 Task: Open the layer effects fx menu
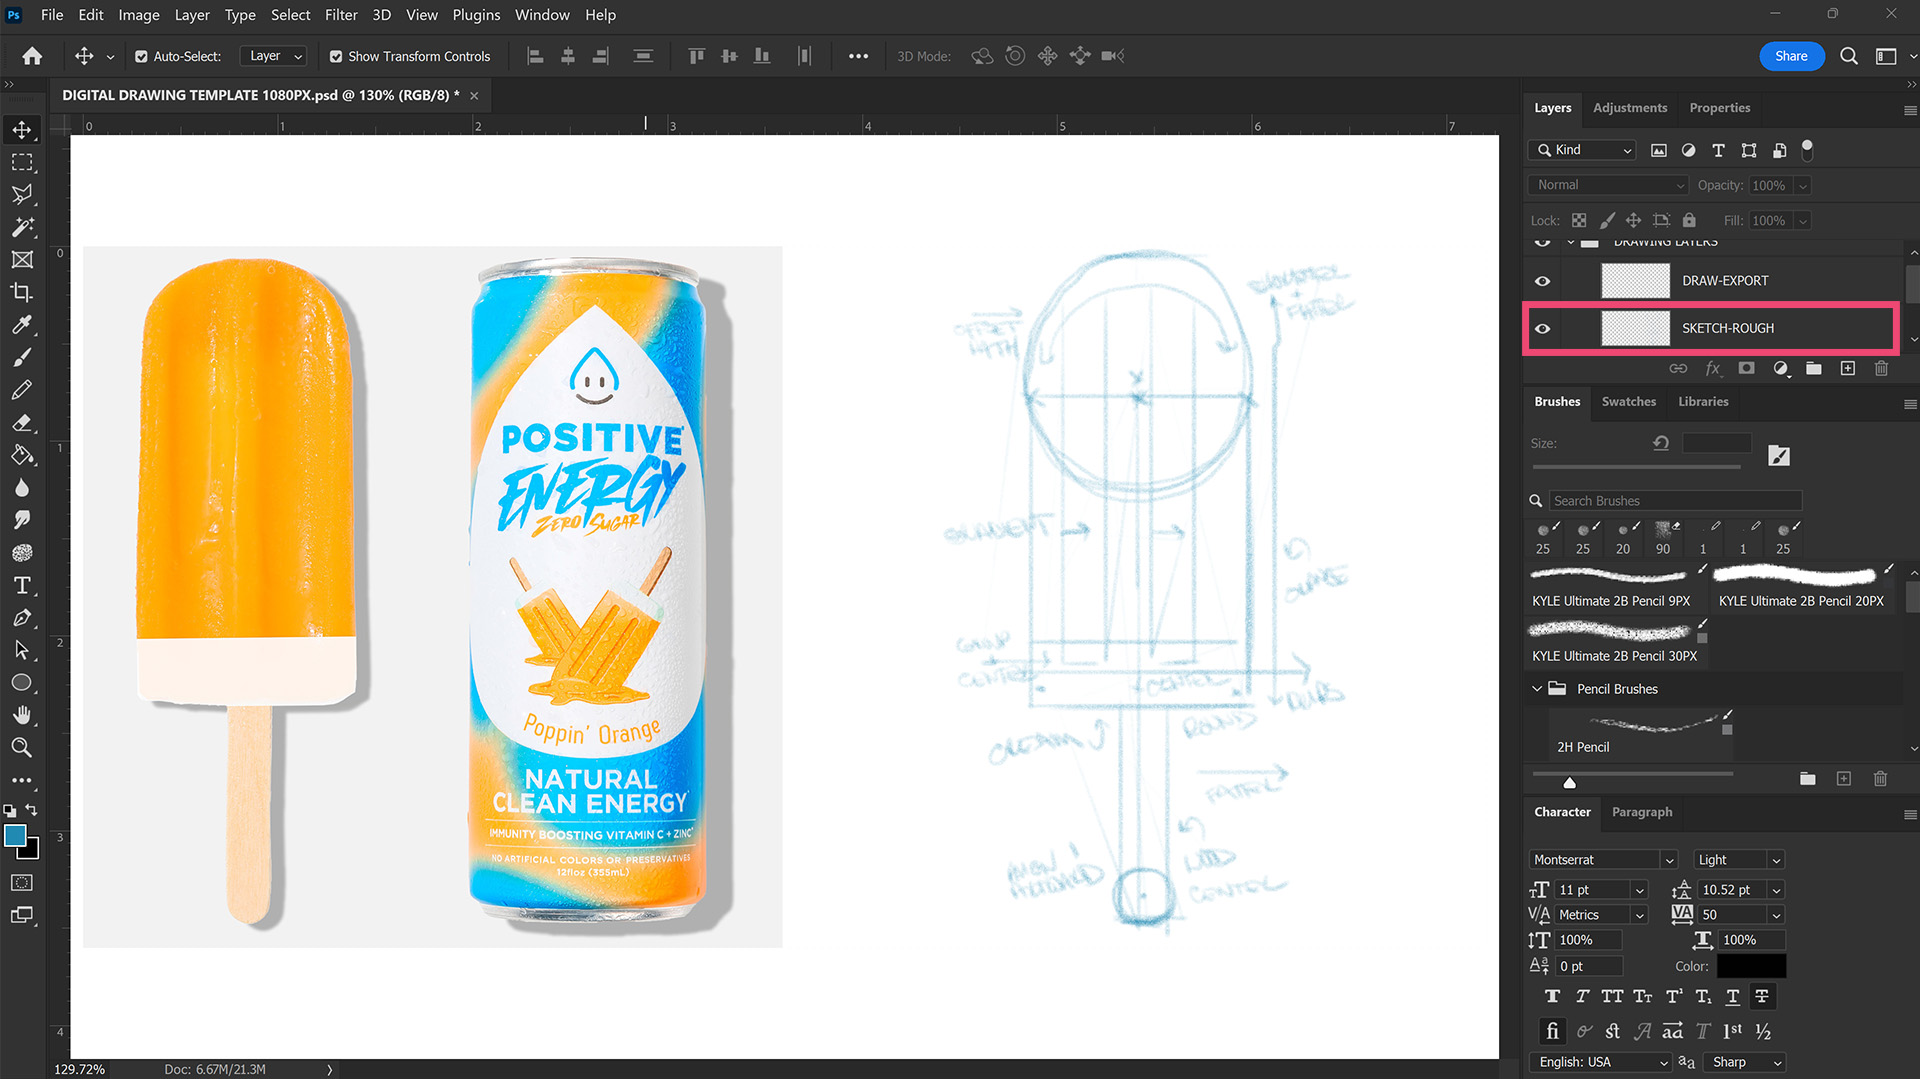(1713, 368)
